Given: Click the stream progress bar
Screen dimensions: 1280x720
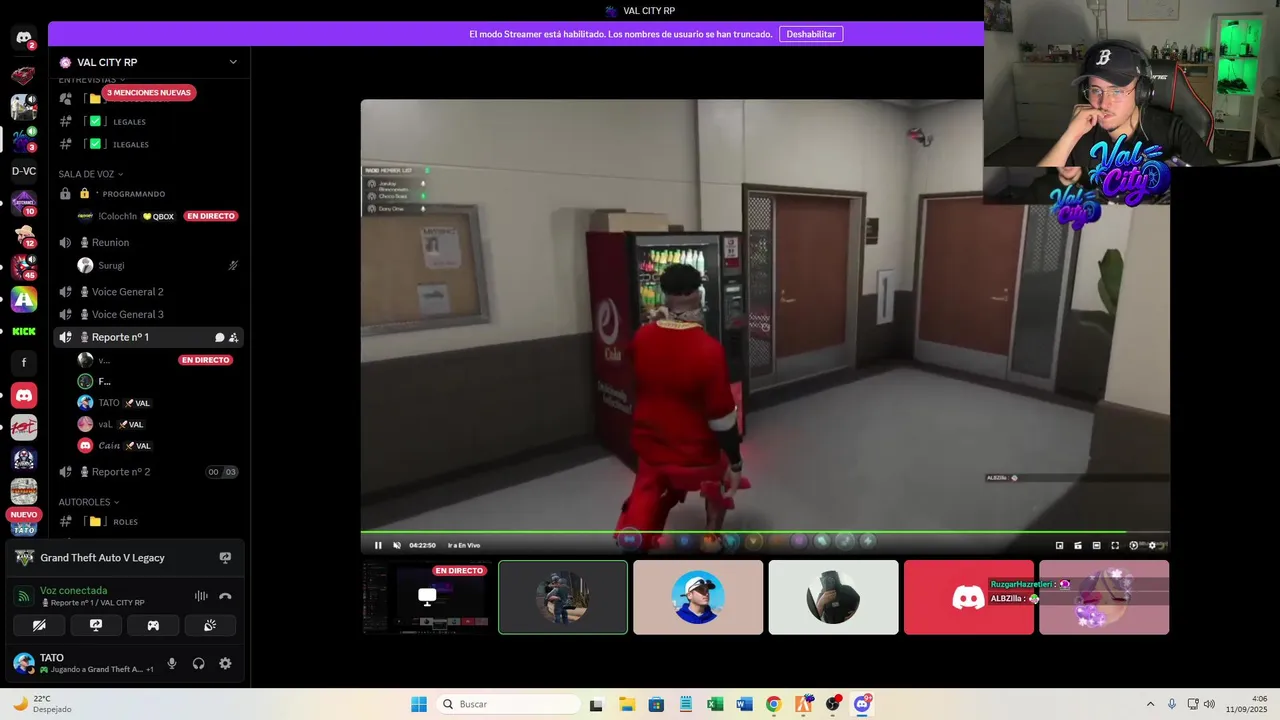Looking at the screenshot, I should pyautogui.click(x=765, y=532).
